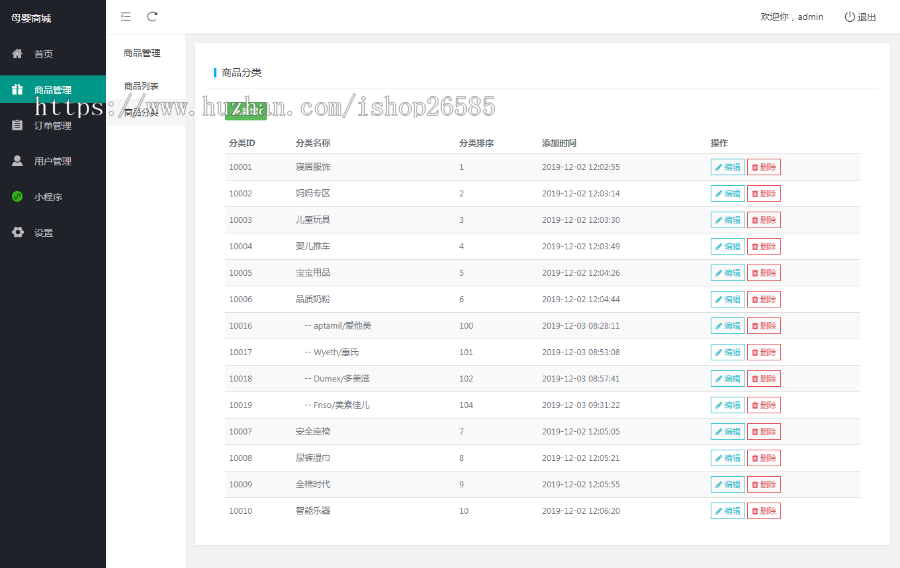
Task: Delete subcategory 10016 aptamil
Action: (764, 325)
